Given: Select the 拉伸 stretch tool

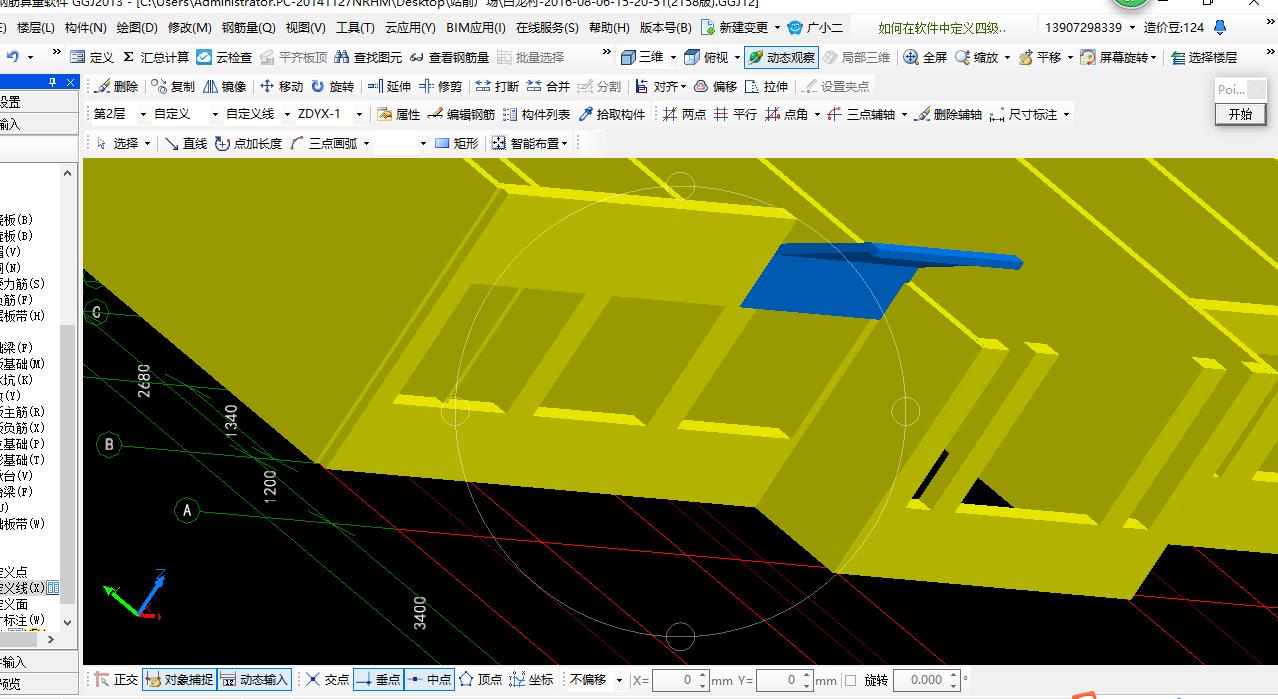Looking at the screenshot, I should coord(767,86).
